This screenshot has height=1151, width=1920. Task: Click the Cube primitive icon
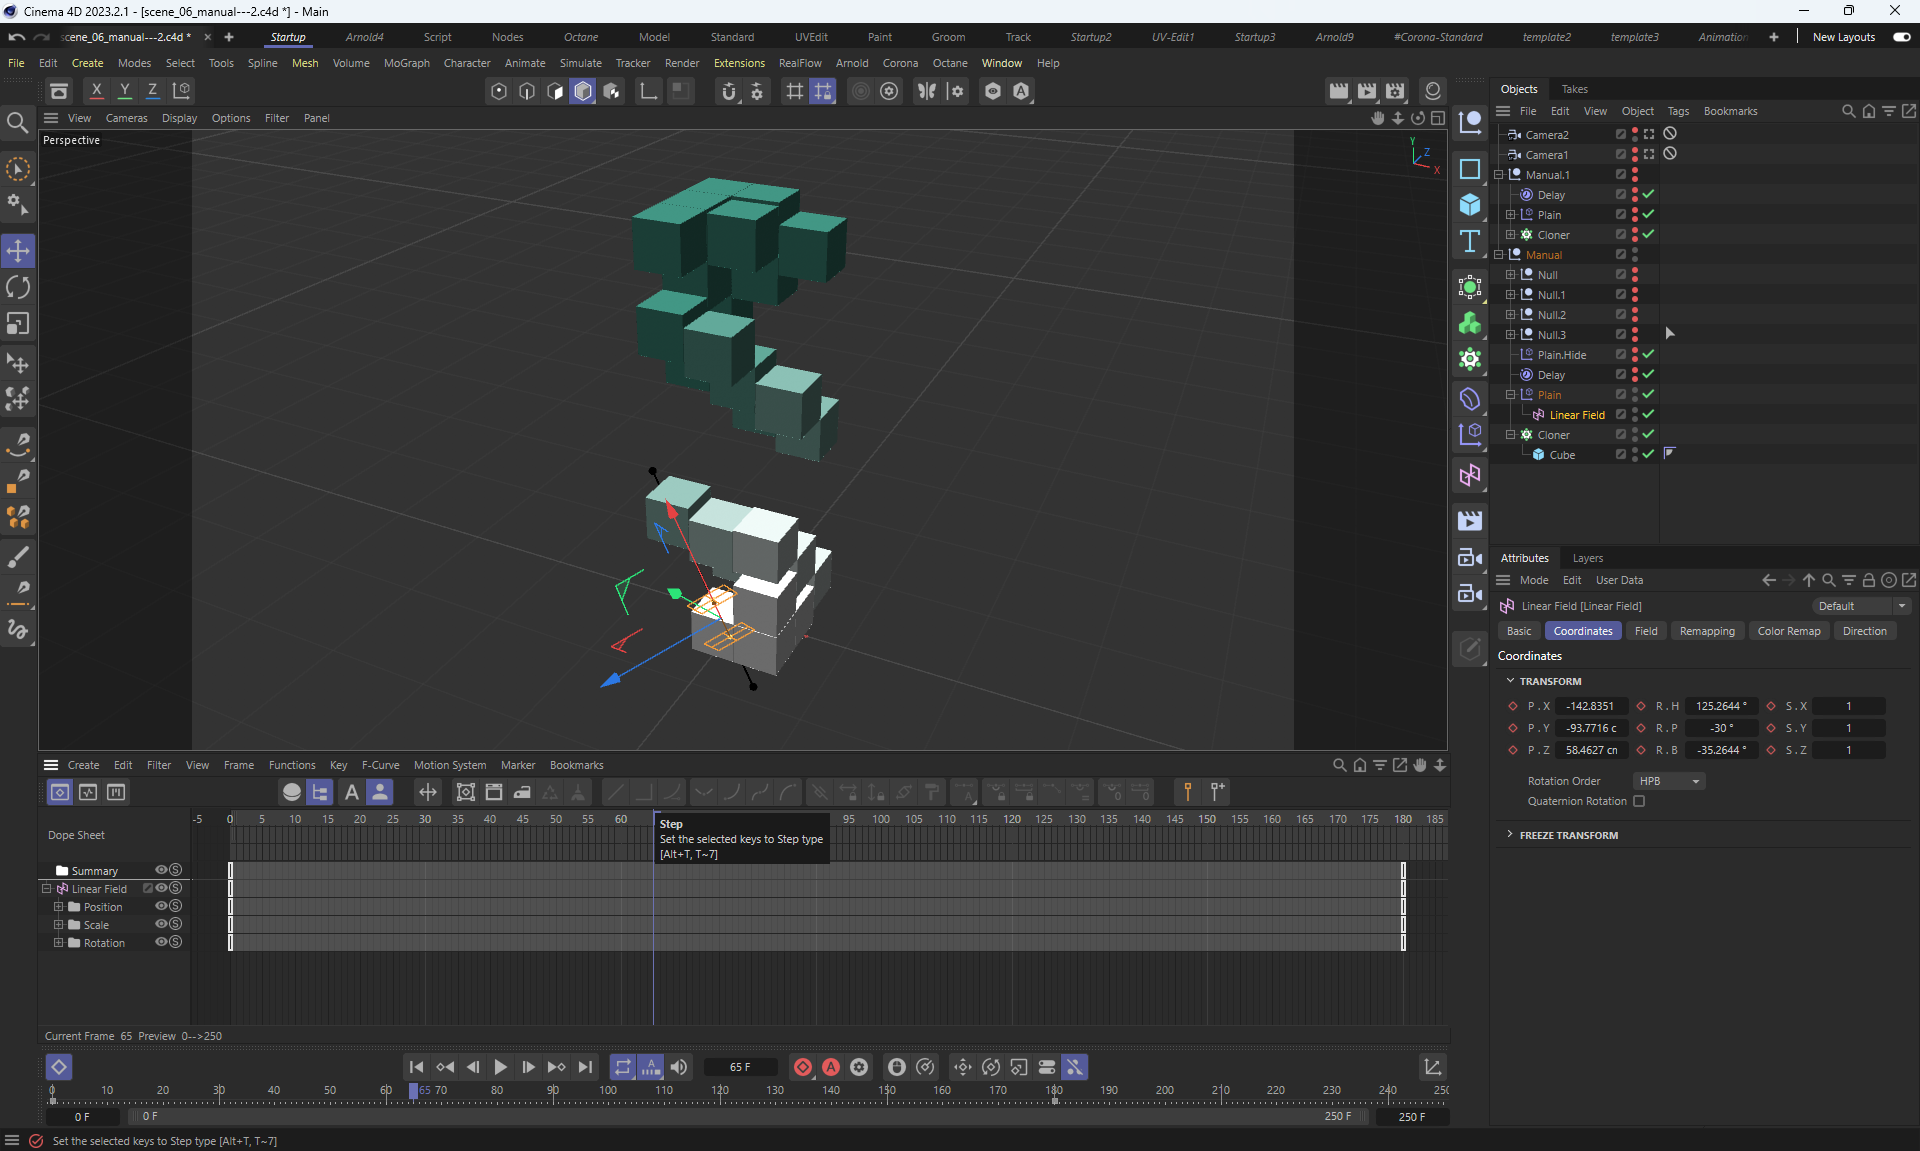(1469, 204)
